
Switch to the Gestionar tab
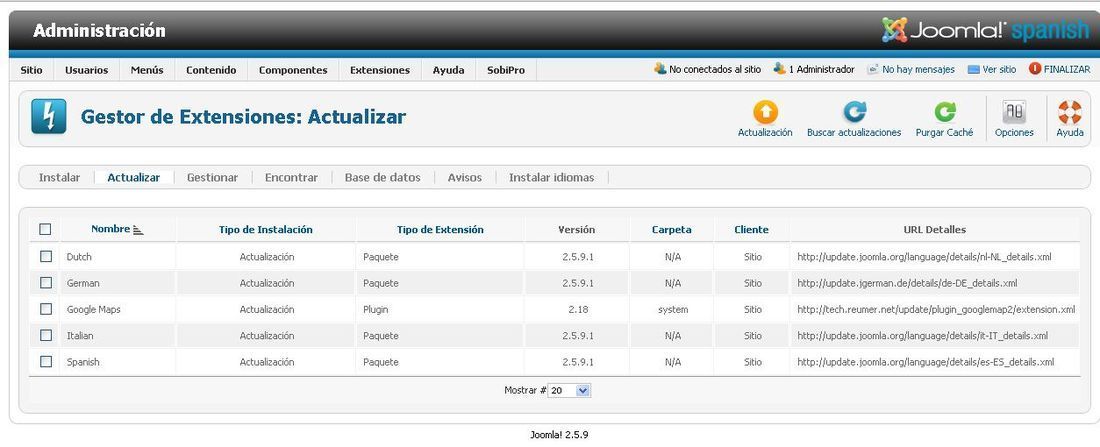212,178
